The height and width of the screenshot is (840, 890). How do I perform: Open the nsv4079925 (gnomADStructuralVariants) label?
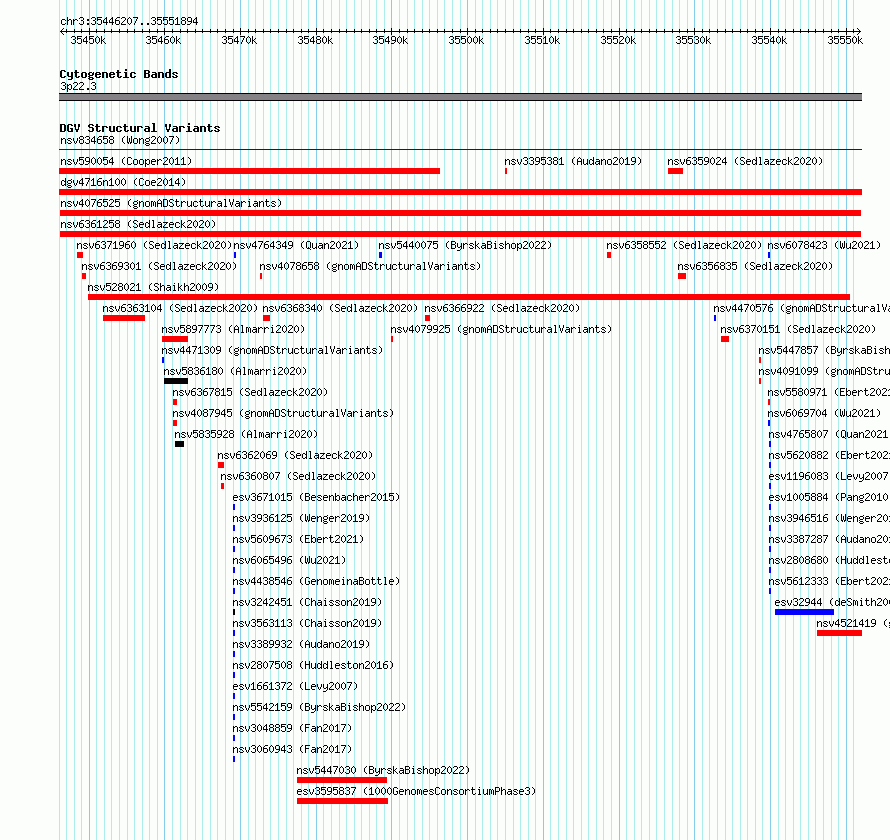click(501, 329)
